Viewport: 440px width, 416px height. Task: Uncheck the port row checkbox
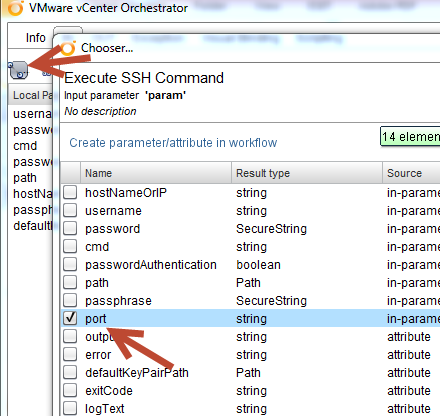pyautogui.click(x=70, y=319)
